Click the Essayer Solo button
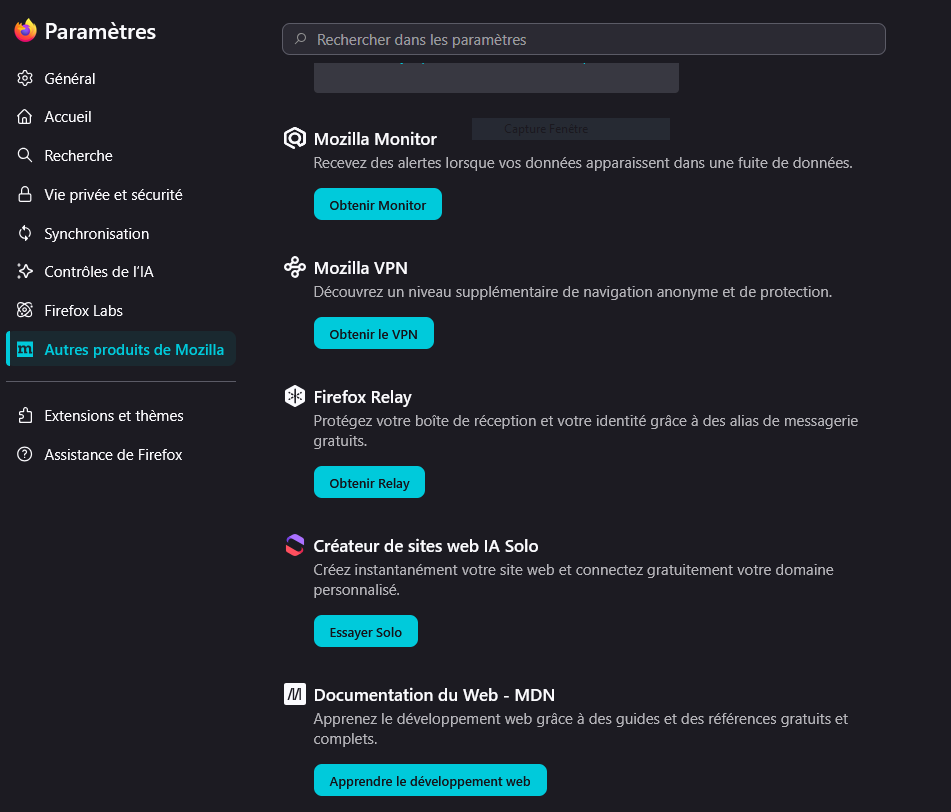This screenshot has width=951, height=812. click(x=366, y=631)
